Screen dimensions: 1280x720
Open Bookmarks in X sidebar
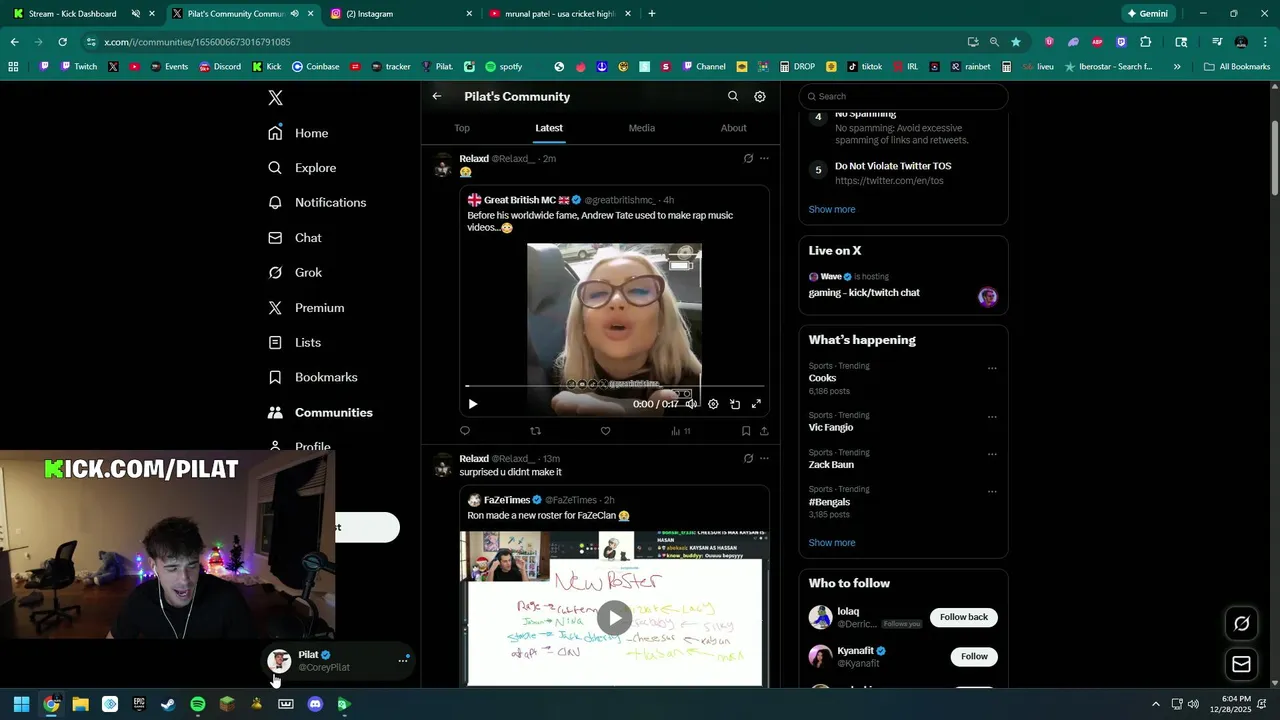312,377
